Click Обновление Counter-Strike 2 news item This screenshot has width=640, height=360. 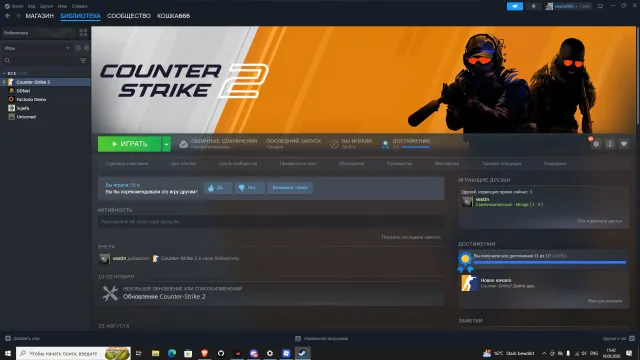click(271, 293)
